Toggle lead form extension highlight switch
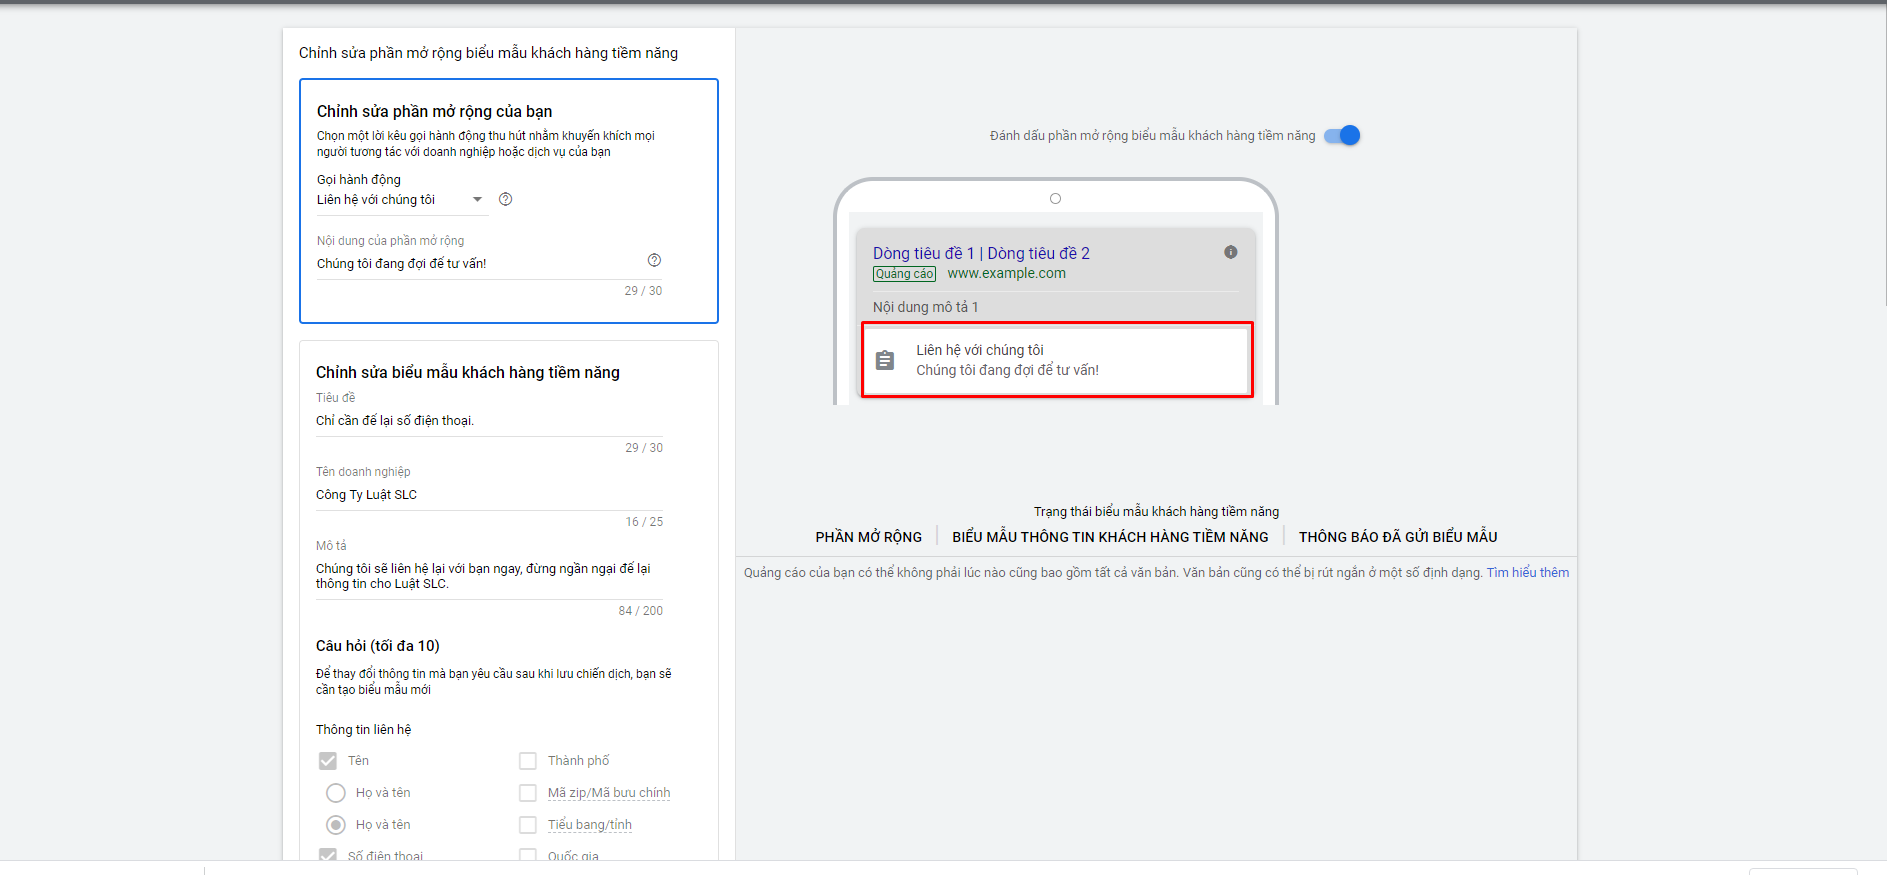This screenshot has width=1887, height=875. [x=1343, y=135]
